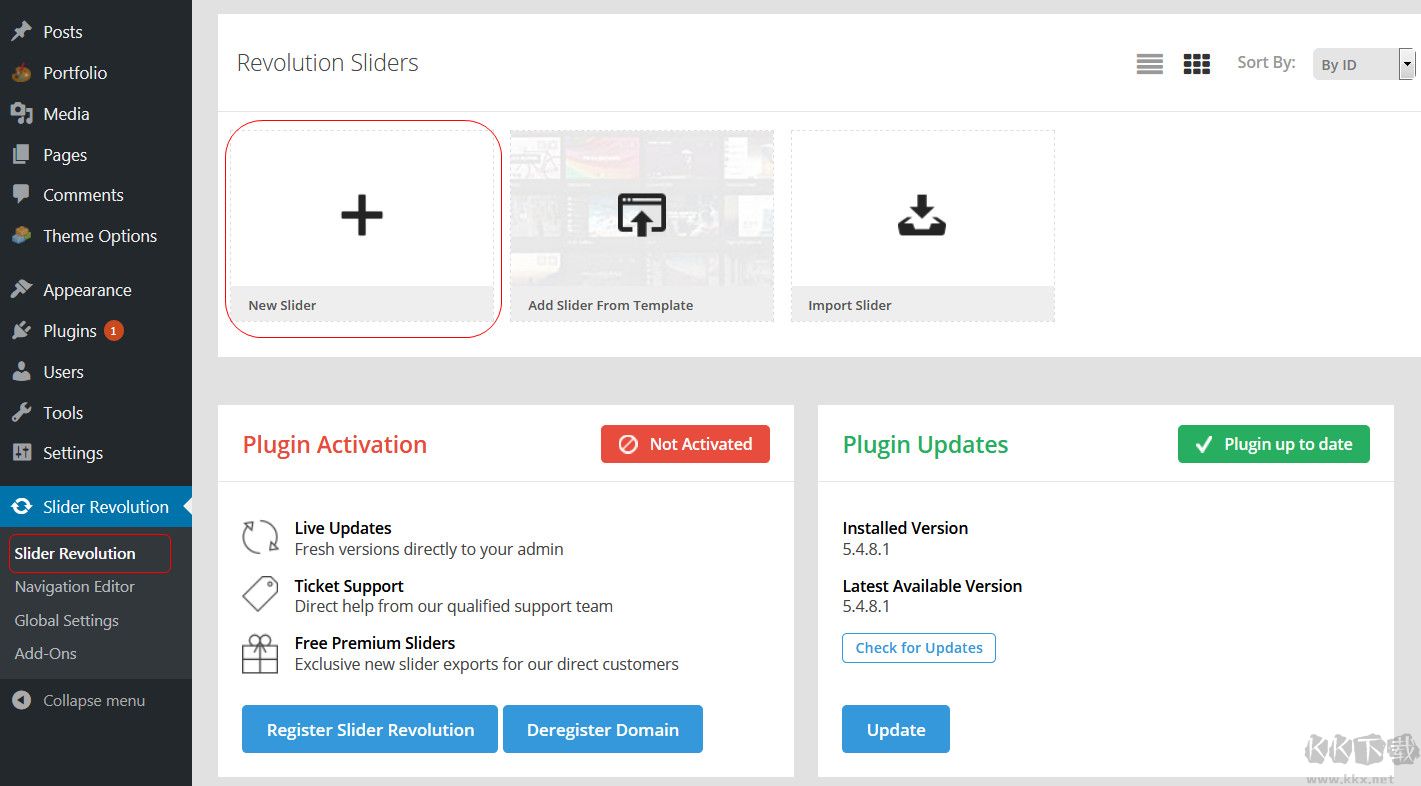The image size is (1421, 786).
Task: Open Global Settings submenu
Action: tap(67, 620)
